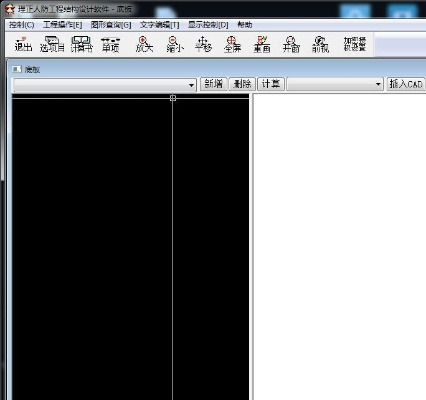Open the 加密锁设置 (dongle settings) toolbar item

355,44
